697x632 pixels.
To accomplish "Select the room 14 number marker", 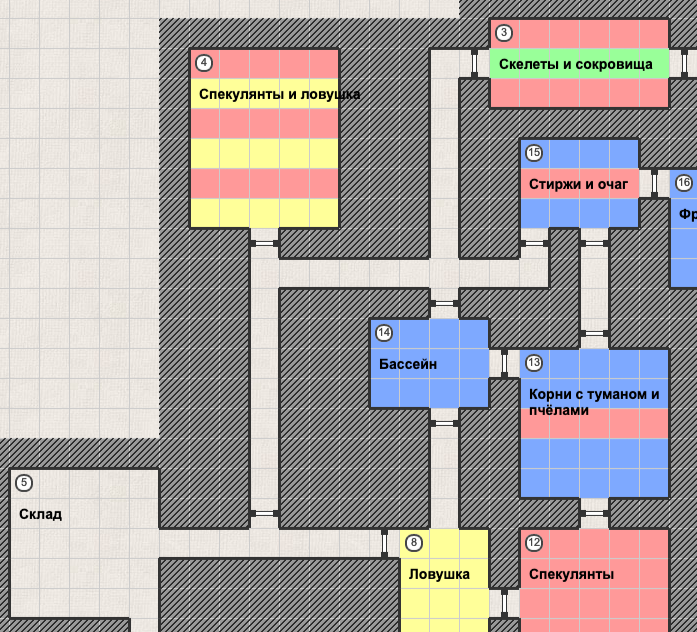I will coord(384,333).
